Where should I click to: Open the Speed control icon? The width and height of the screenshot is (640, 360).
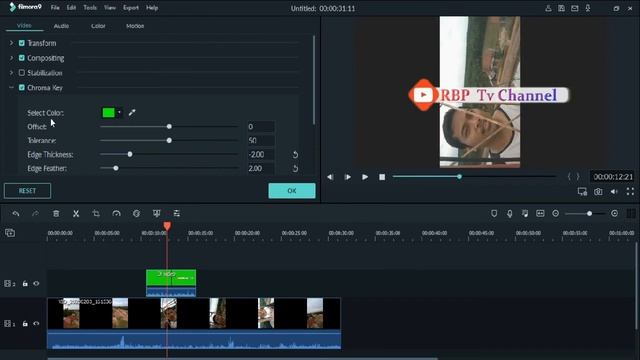coord(116,213)
